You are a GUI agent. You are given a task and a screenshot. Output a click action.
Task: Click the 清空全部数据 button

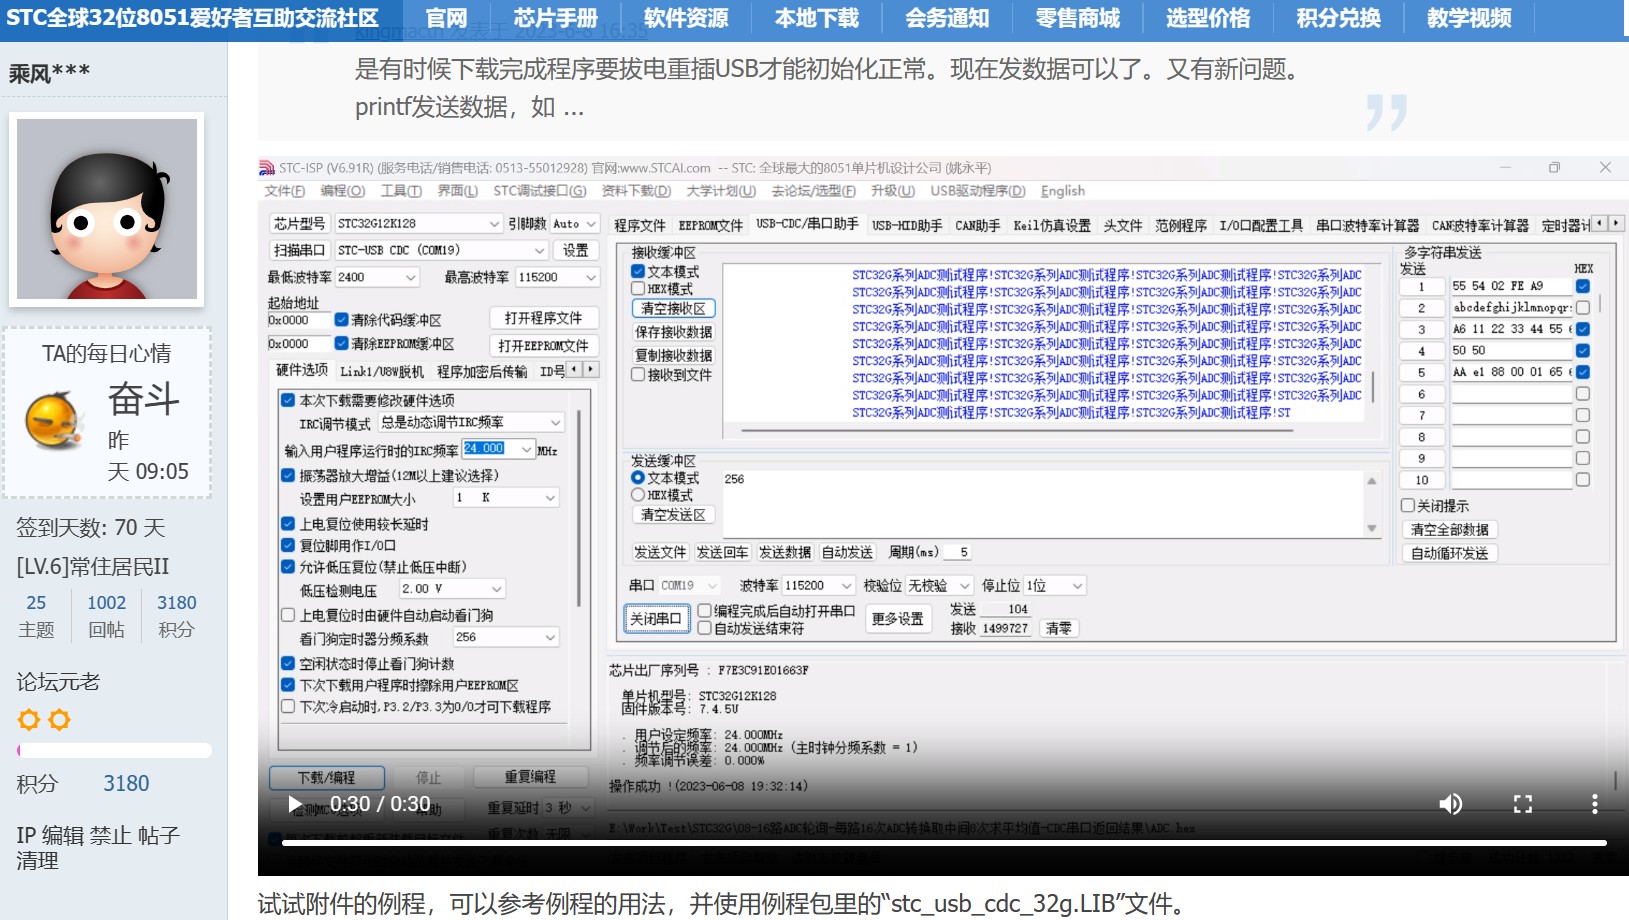click(x=1449, y=530)
